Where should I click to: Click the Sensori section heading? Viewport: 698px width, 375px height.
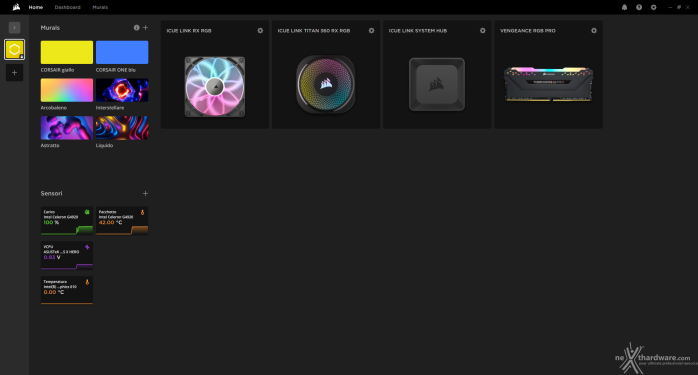51,193
